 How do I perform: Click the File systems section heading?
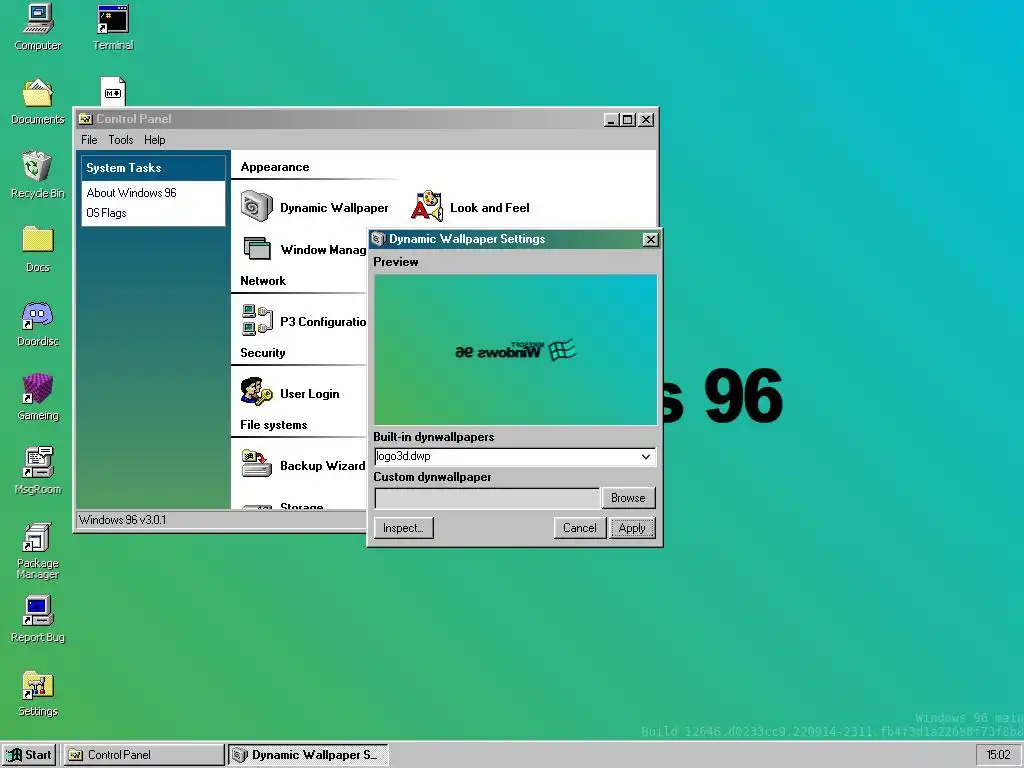pyautogui.click(x=274, y=424)
